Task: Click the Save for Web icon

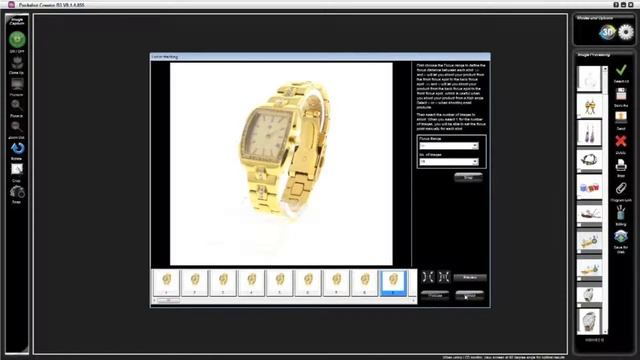Action: click(621, 237)
